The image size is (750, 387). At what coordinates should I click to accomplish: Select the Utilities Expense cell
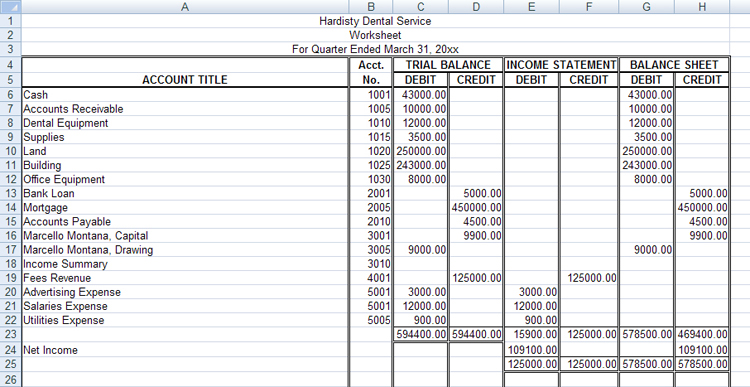[x=185, y=321]
